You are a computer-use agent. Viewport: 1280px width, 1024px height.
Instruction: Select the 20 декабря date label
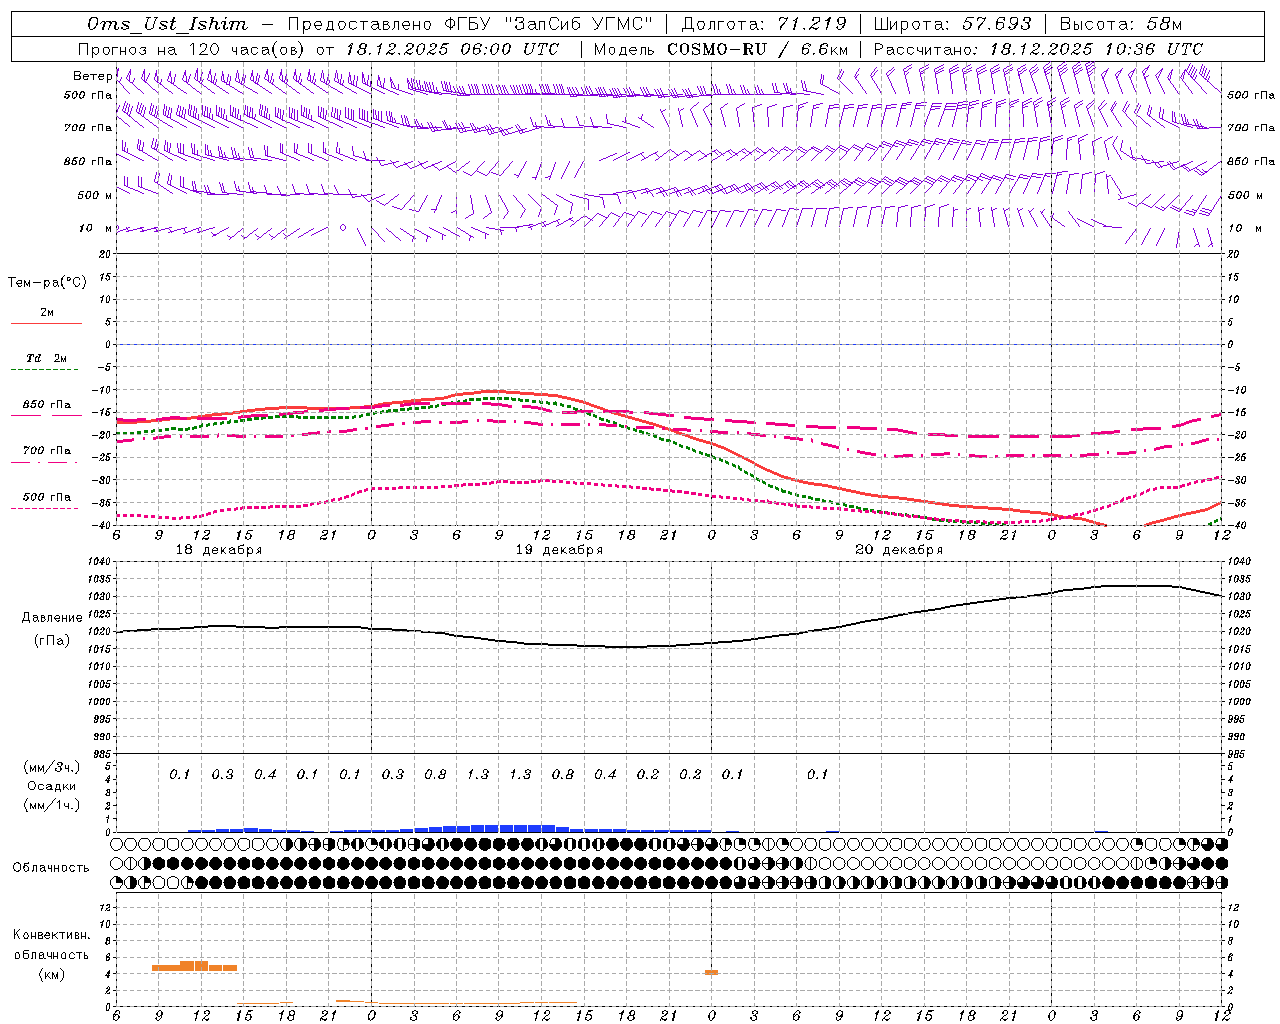pos(899,550)
